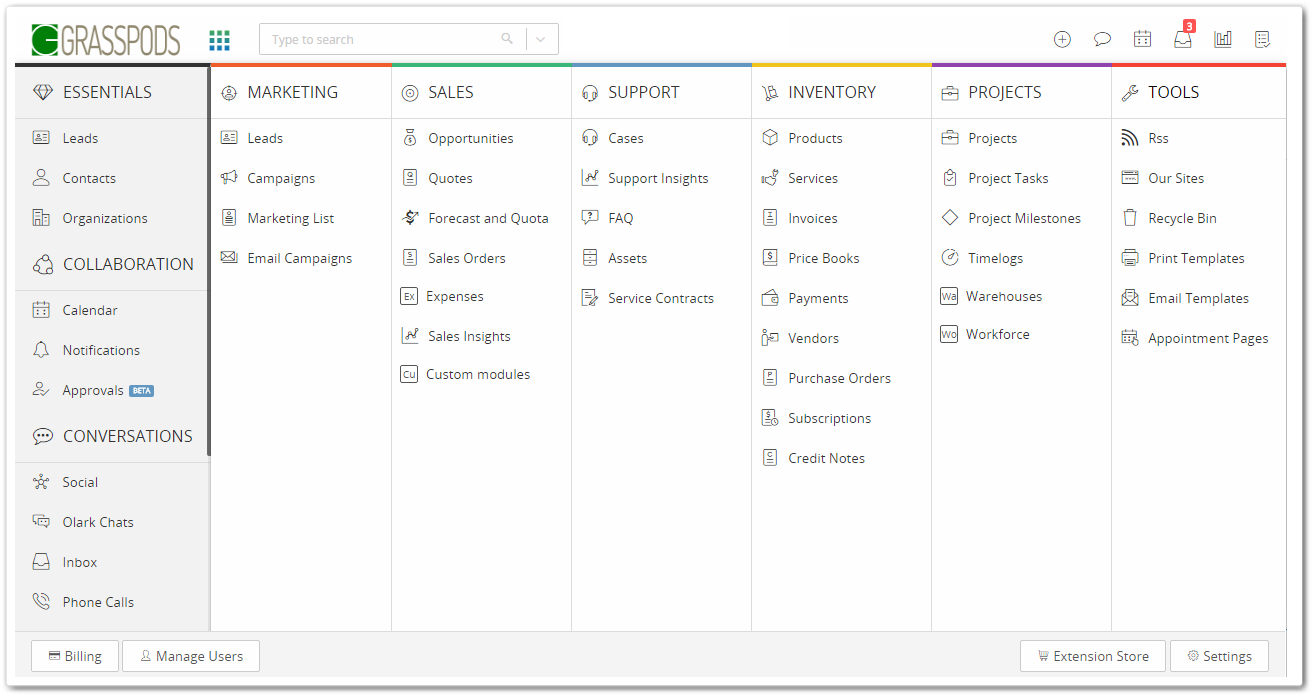Open the chat bubble icon in header
1315x698 pixels.
(1102, 40)
